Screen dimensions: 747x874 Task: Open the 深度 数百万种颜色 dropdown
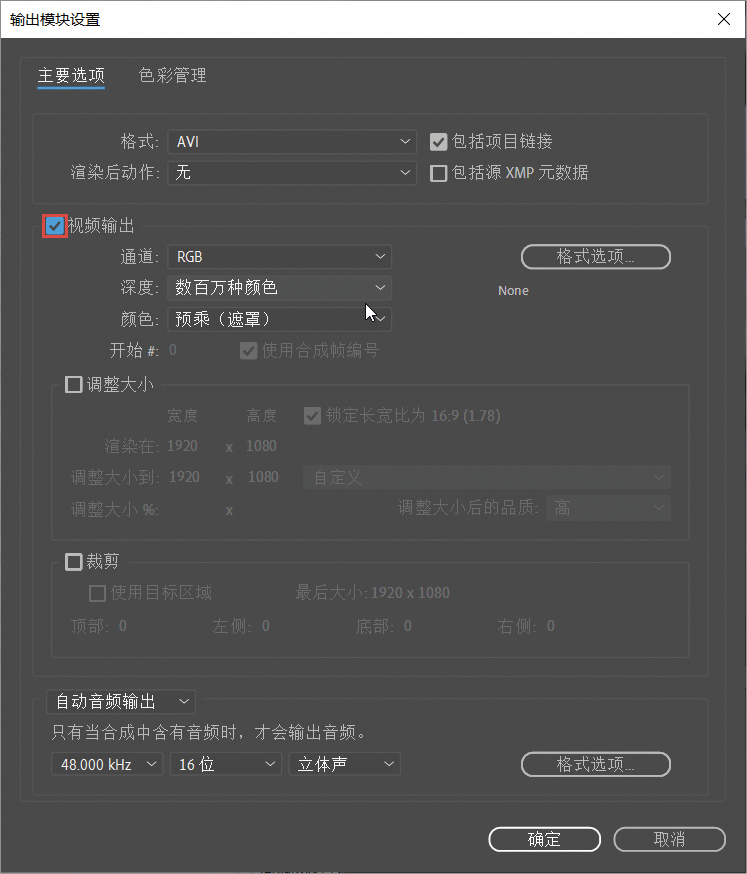point(279,288)
